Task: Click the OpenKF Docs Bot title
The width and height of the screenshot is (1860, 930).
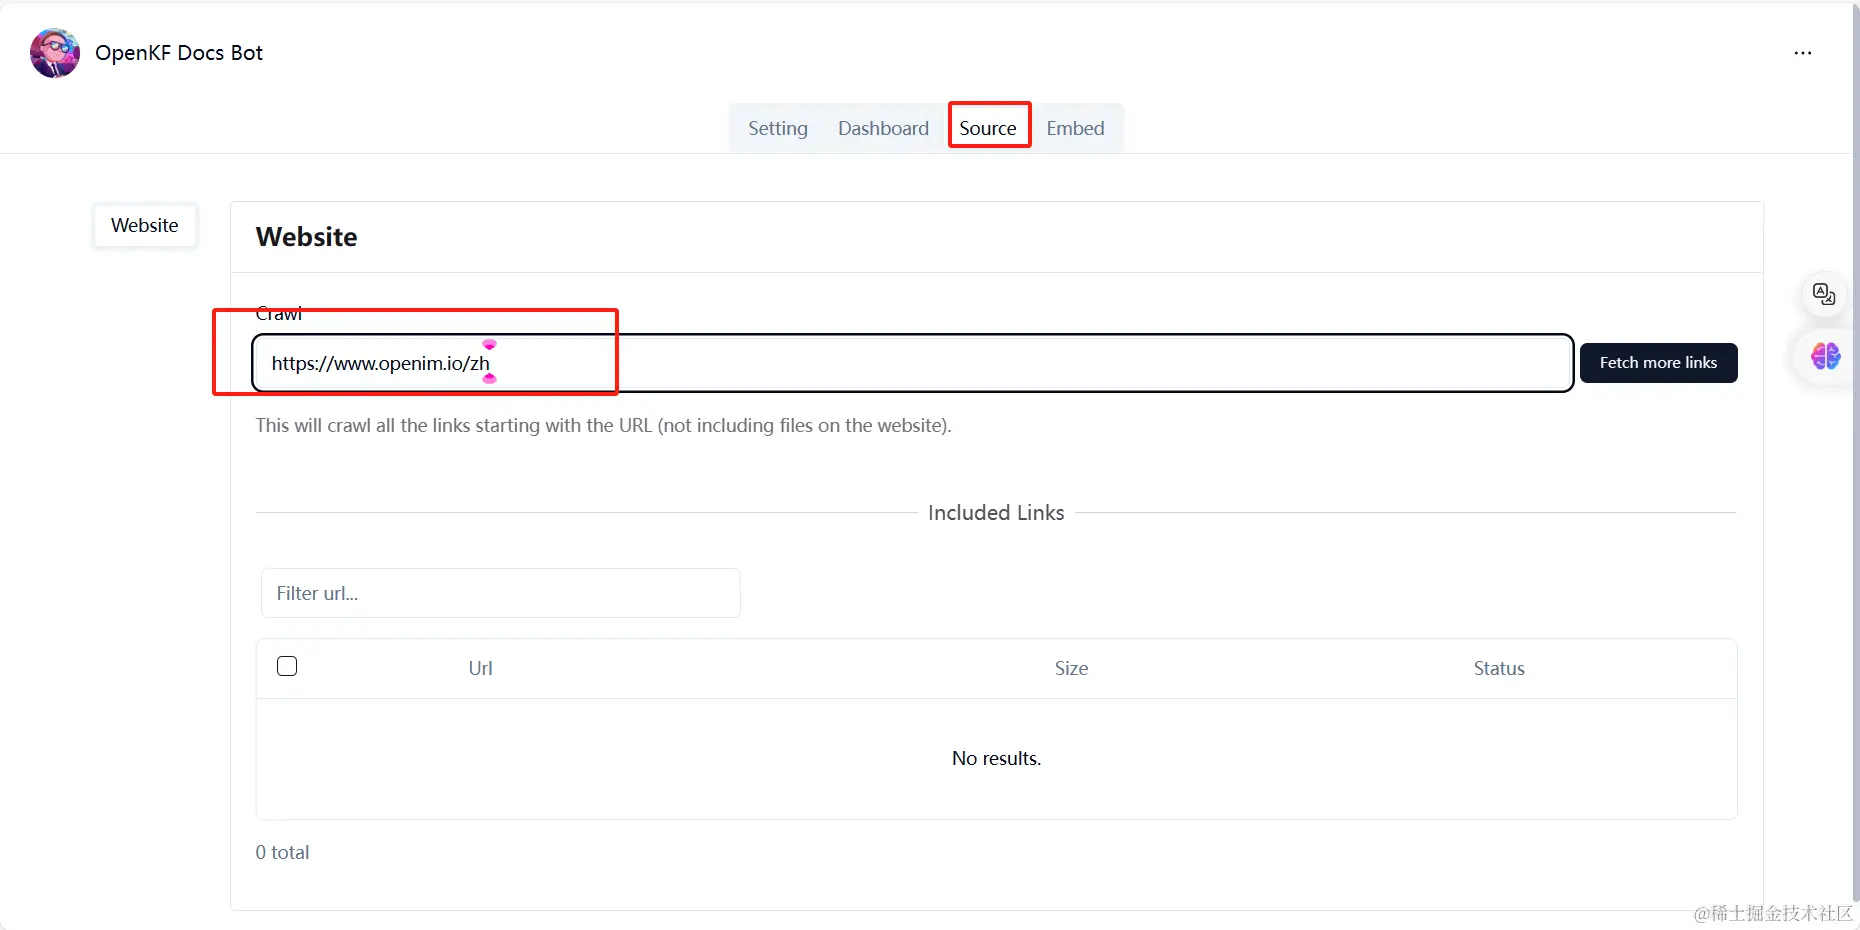Action: point(179,53)
